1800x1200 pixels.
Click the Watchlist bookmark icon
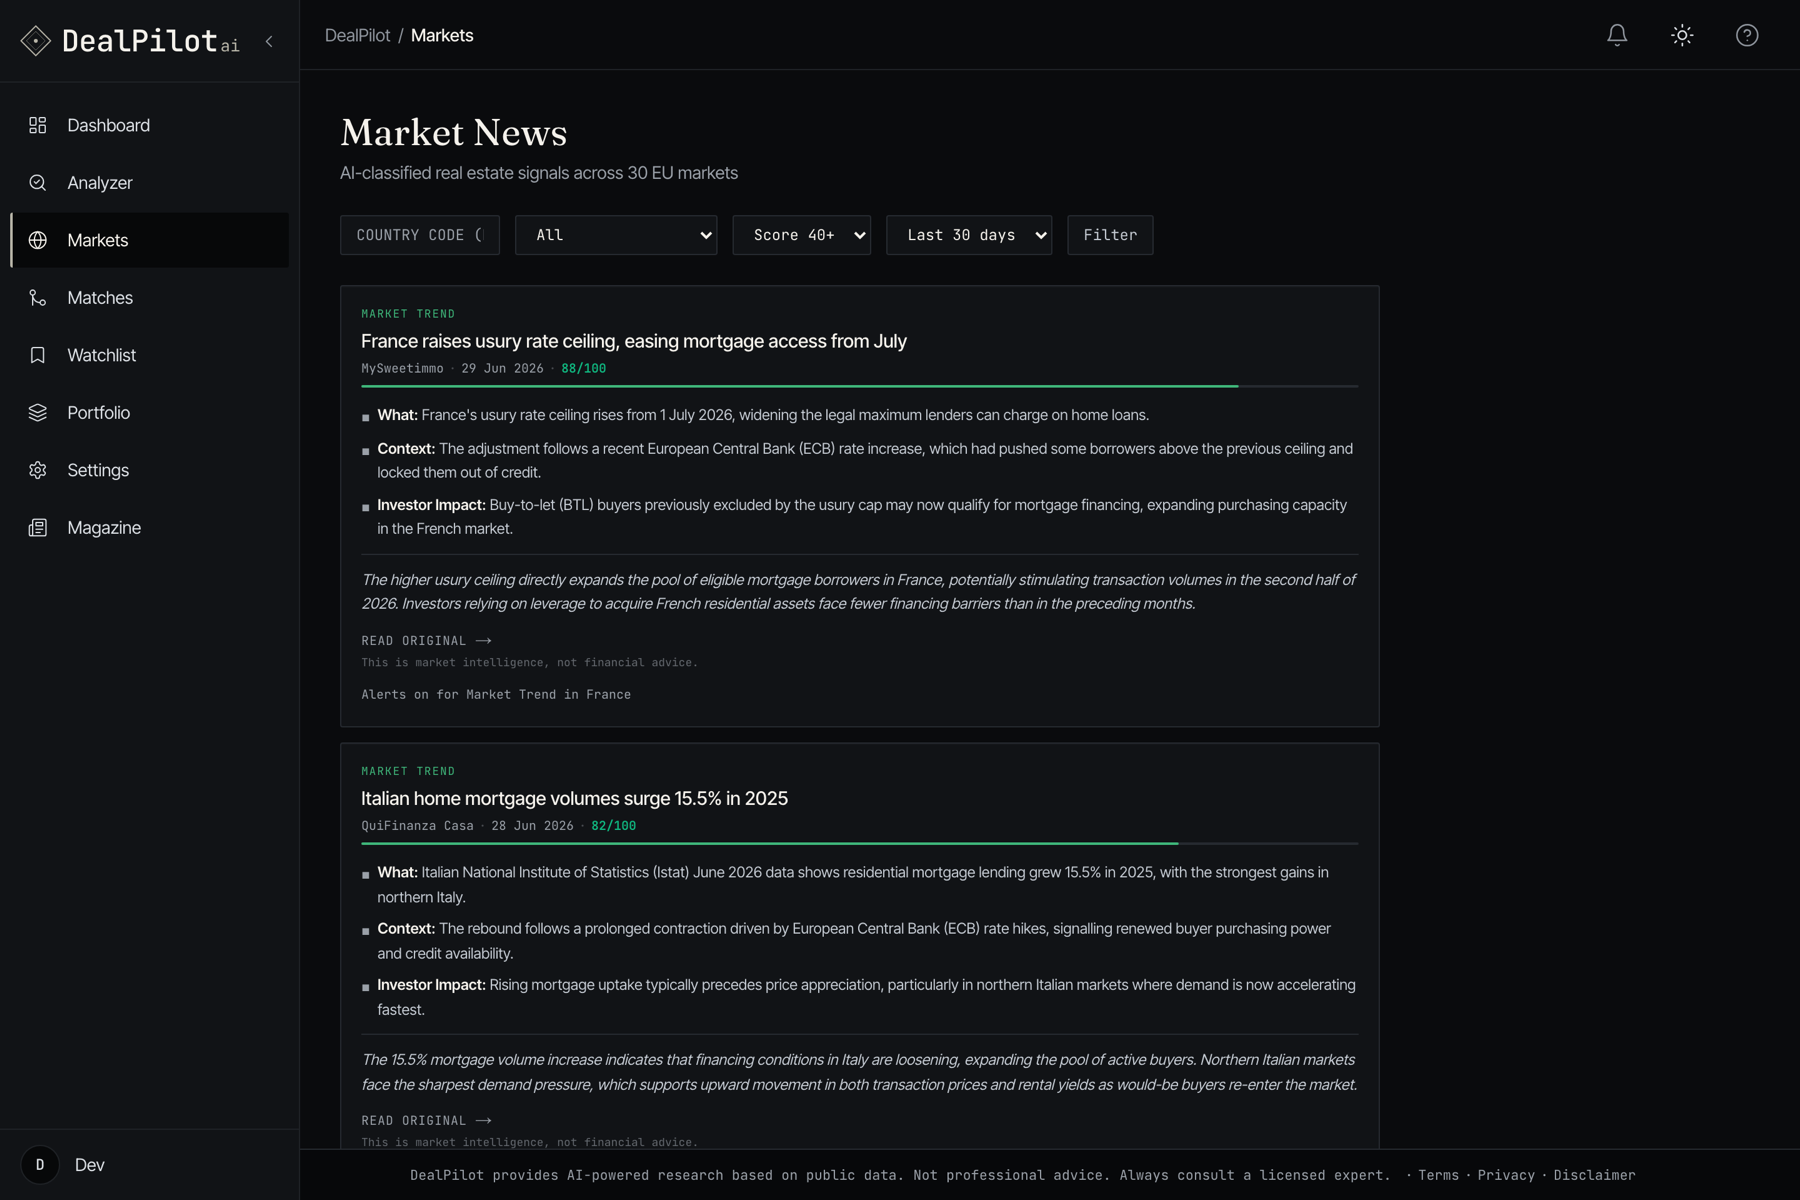coord(38,355)
